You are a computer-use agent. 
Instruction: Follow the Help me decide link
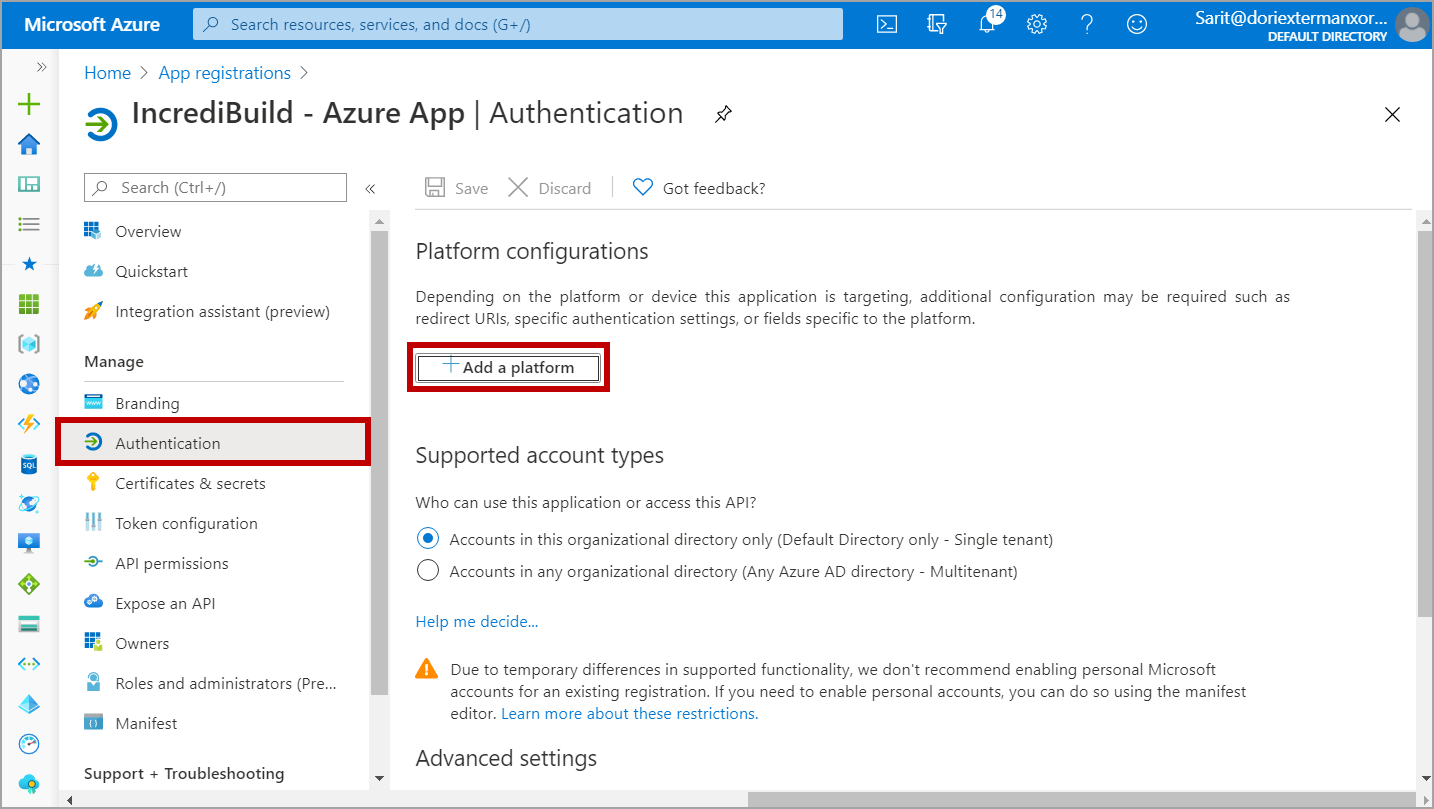pos(477,621)
